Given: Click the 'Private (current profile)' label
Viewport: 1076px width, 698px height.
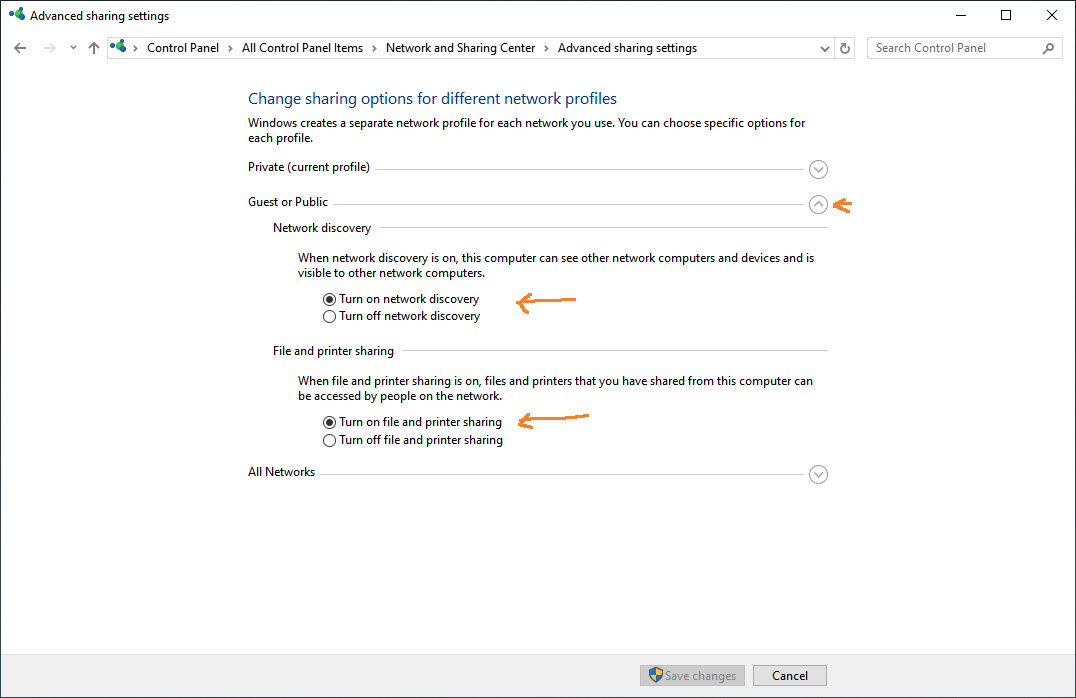Looking at the screenshot, I should point(309,167).
